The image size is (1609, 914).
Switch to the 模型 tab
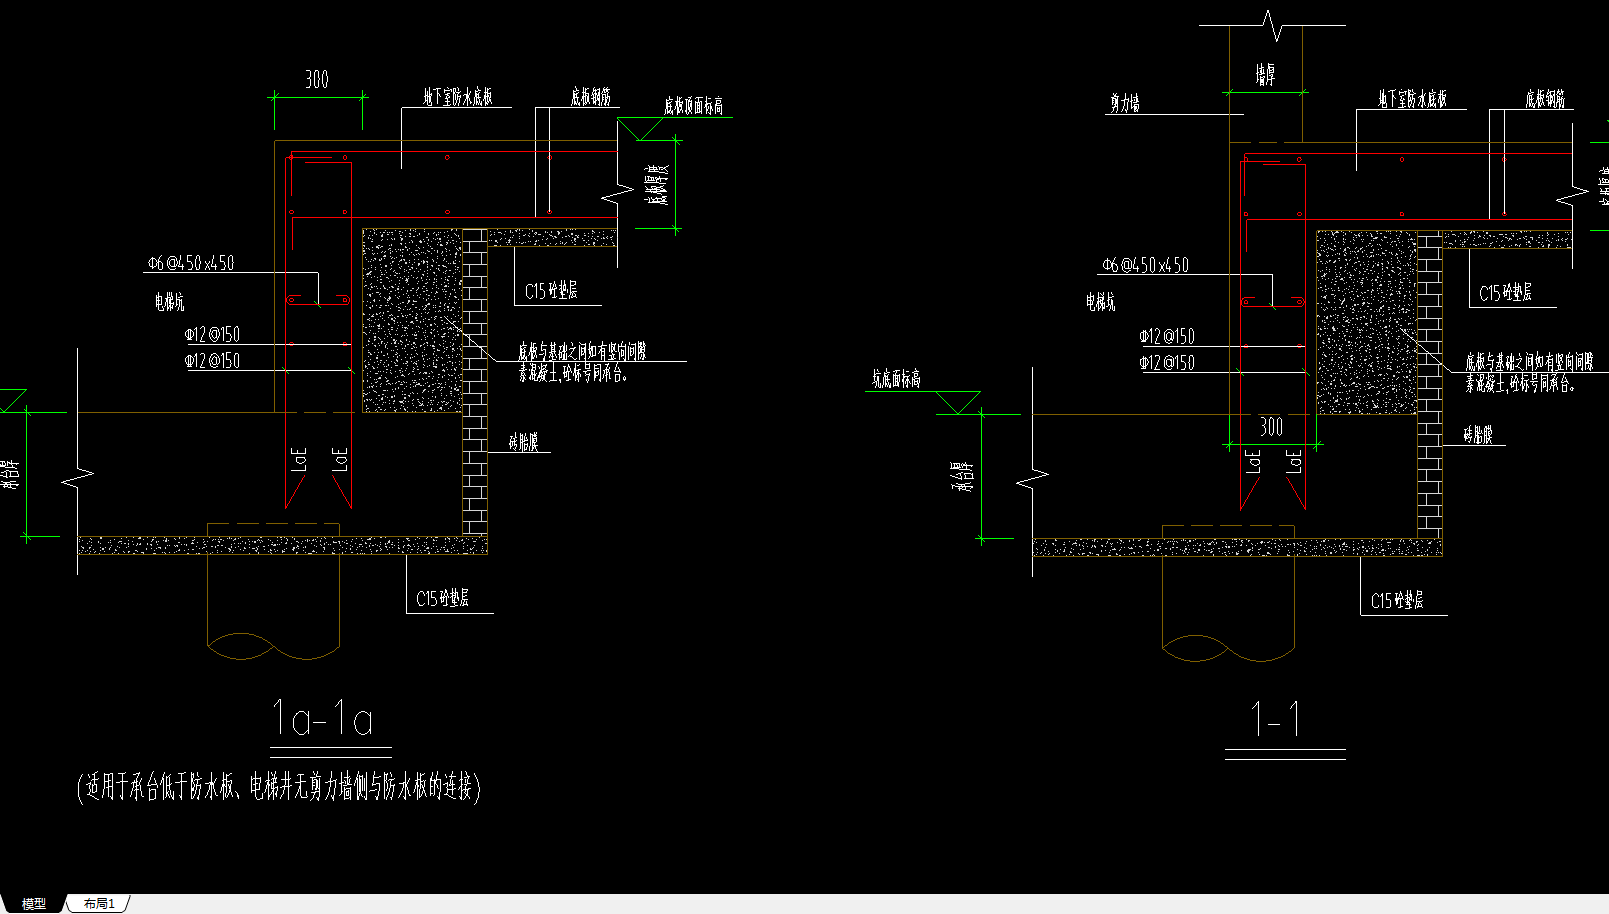(34, 903)
